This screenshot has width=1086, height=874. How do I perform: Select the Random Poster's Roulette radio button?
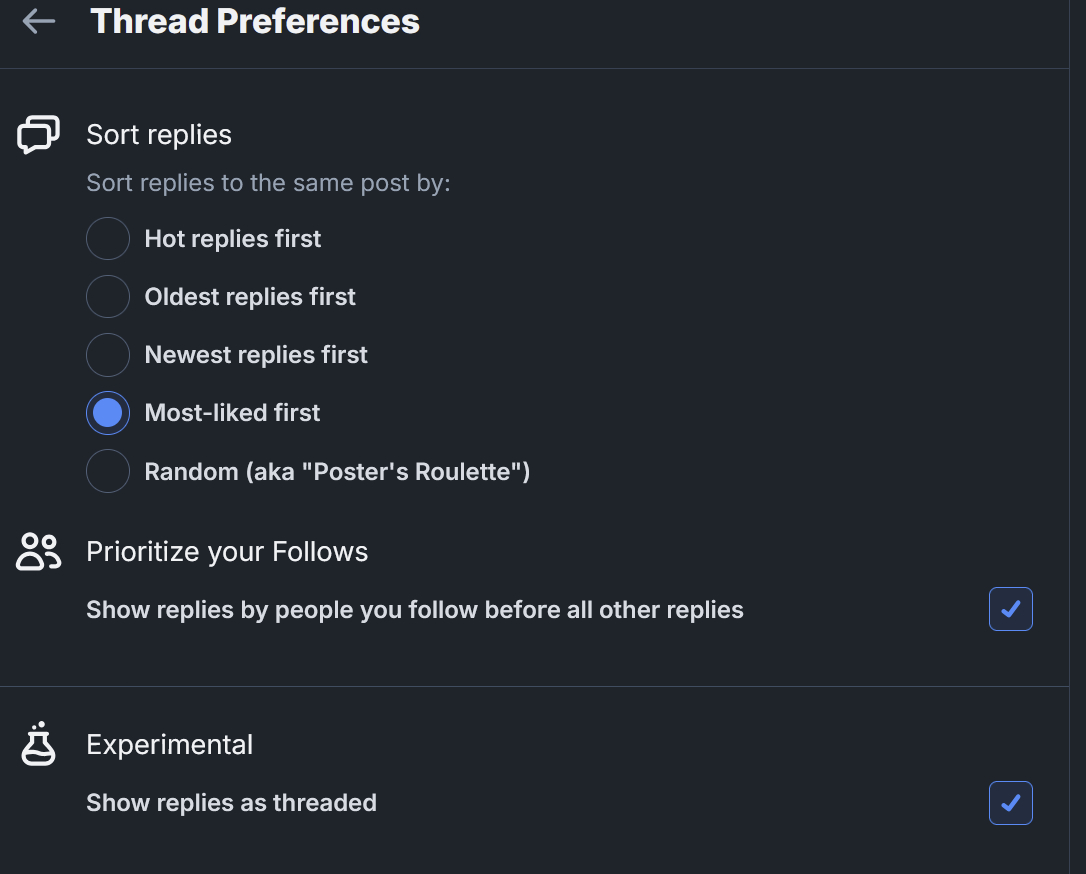pos(108,471)
